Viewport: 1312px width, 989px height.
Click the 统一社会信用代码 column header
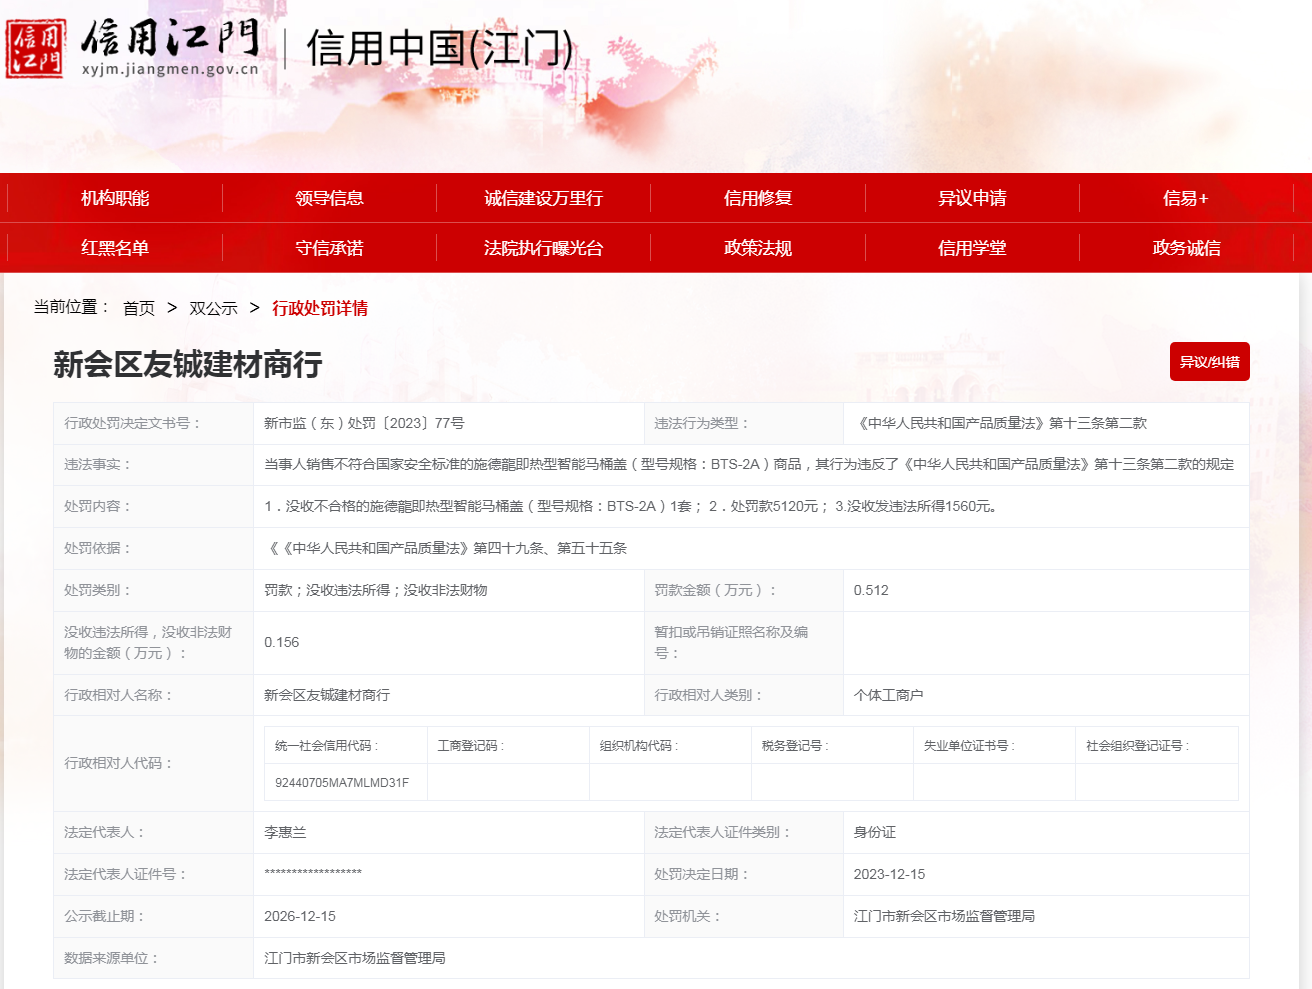tap(327, 745)
